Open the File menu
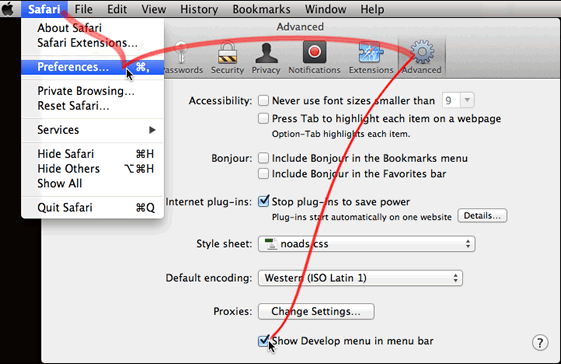This screenshot has height=364, width=561. click(84, 9)
